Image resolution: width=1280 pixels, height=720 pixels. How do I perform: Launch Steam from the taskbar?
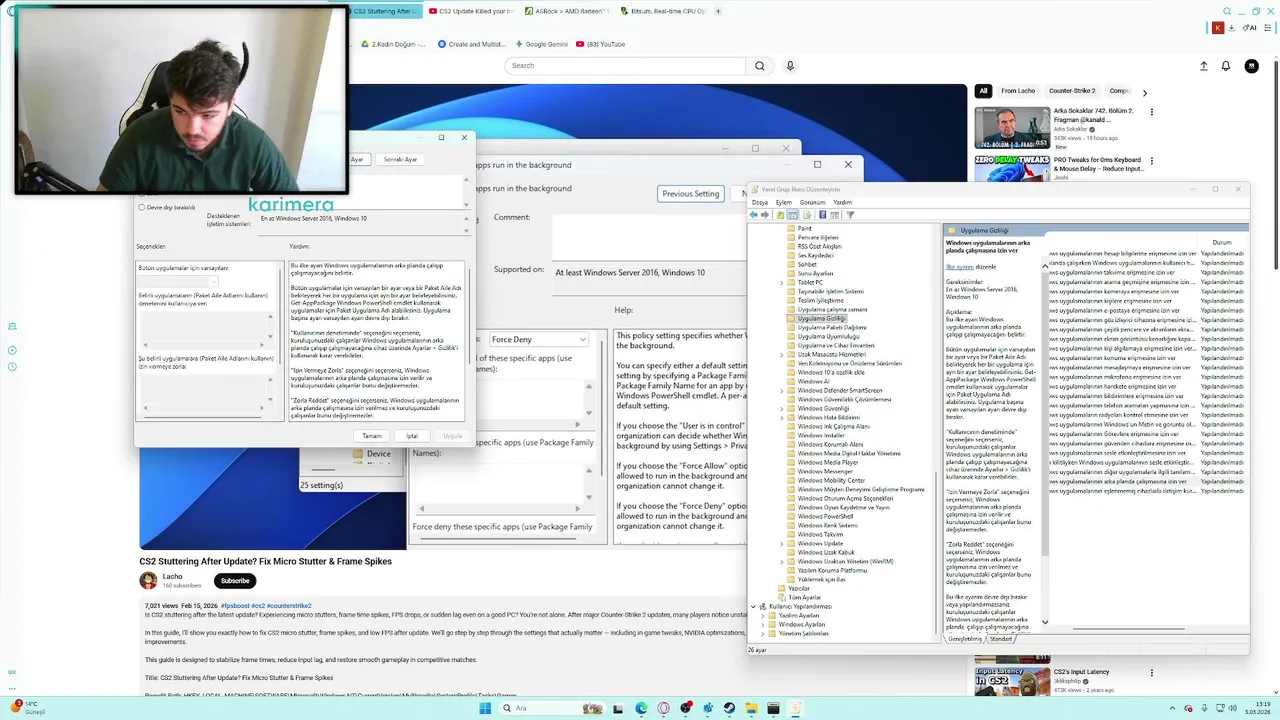point(729,708)
